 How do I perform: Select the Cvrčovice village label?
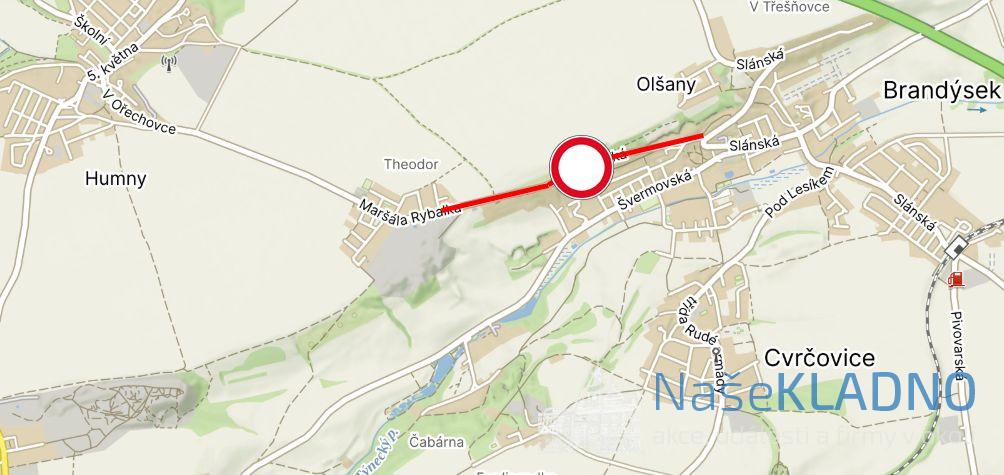click(x=820, y=357)
